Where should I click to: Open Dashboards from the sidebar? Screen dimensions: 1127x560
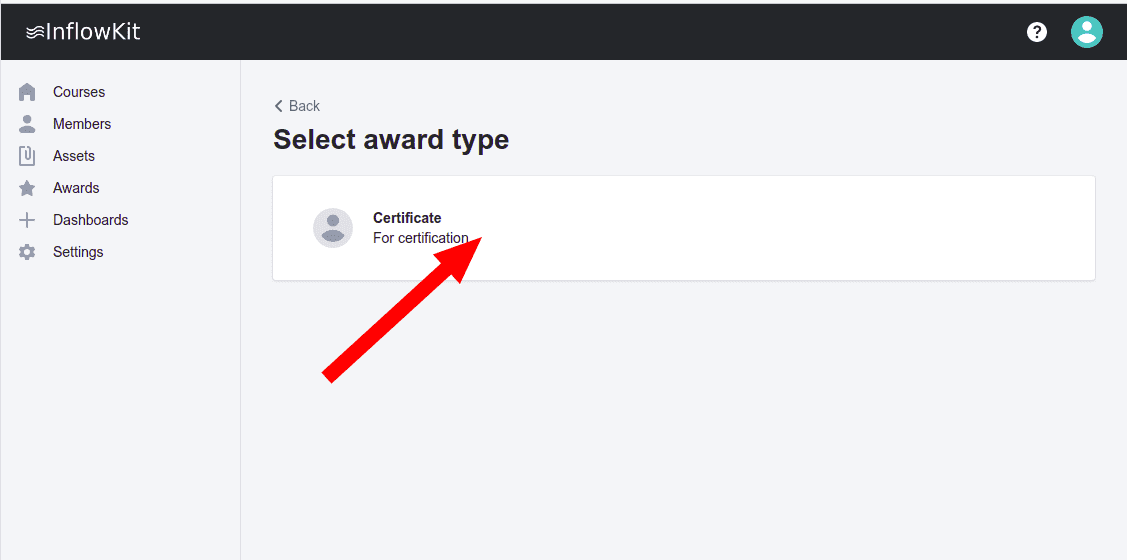pyautogui.click(x=91, y=220)
